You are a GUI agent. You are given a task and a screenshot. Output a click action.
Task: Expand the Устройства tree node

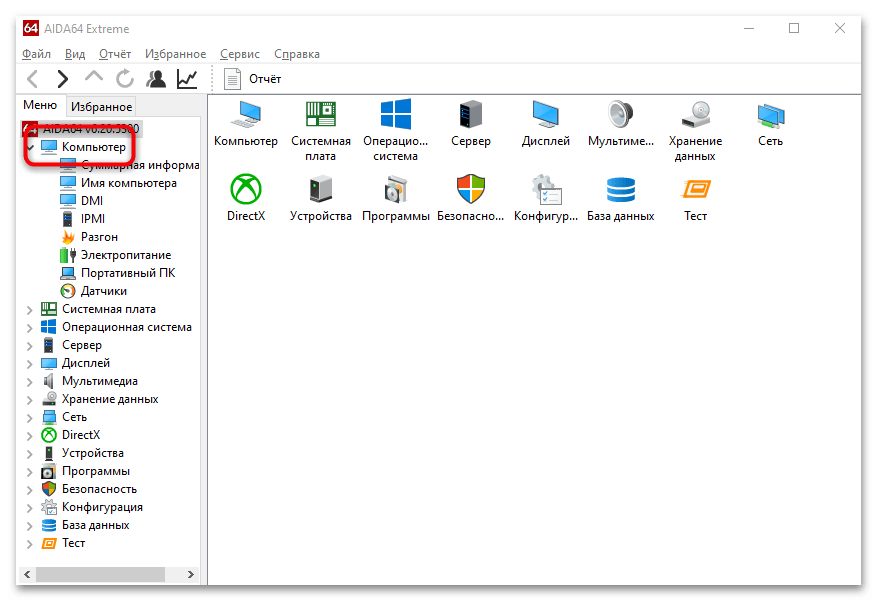point(30,454)
